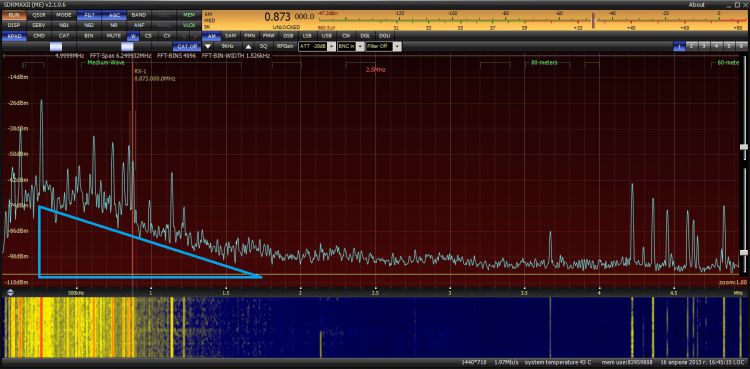
Task: Open the About menu
Action: [696, 5]
